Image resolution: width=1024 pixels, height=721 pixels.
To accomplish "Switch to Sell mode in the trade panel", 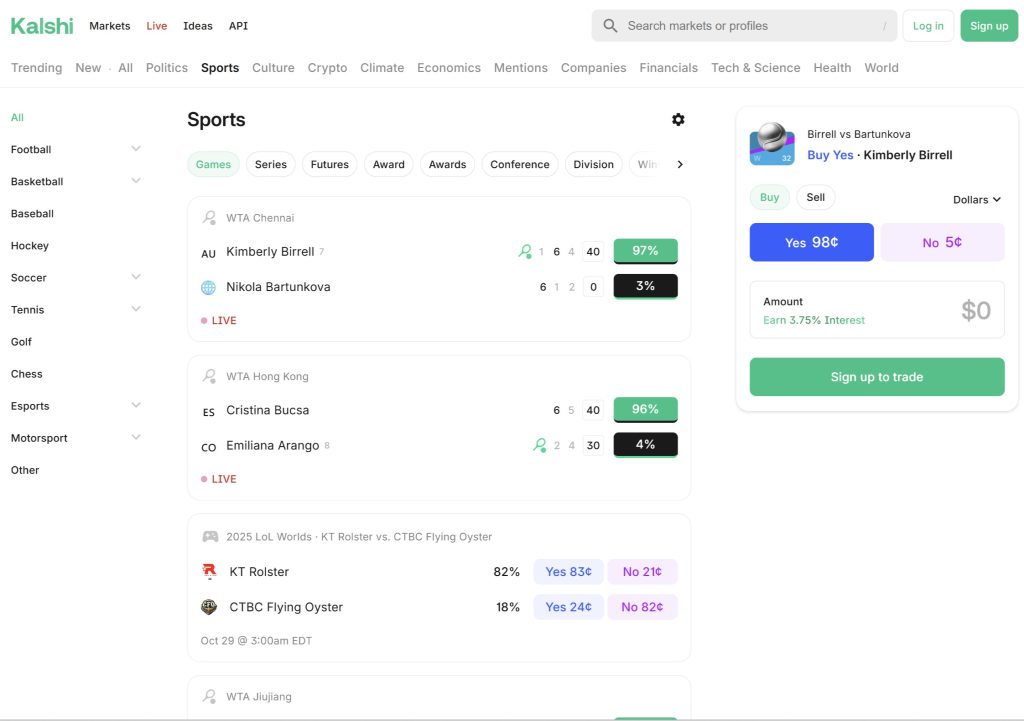I will point(815,197).
